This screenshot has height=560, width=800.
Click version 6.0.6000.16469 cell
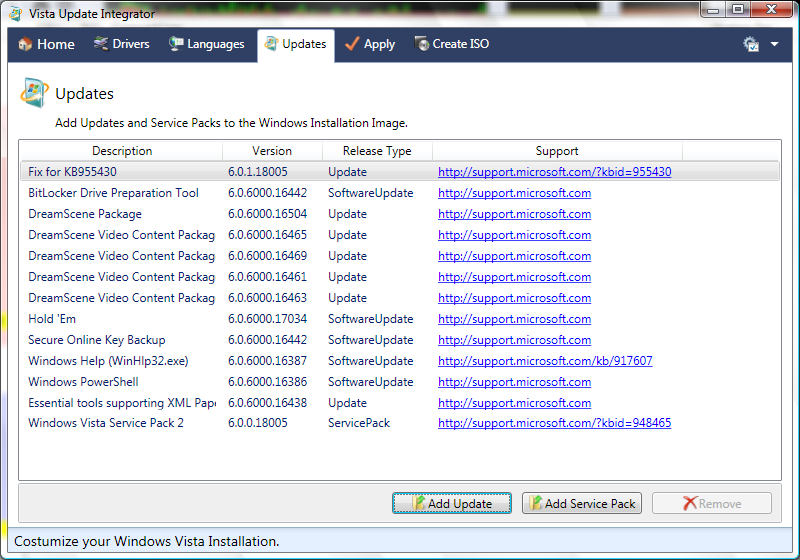pyautogui.click(x=267, y=256)
